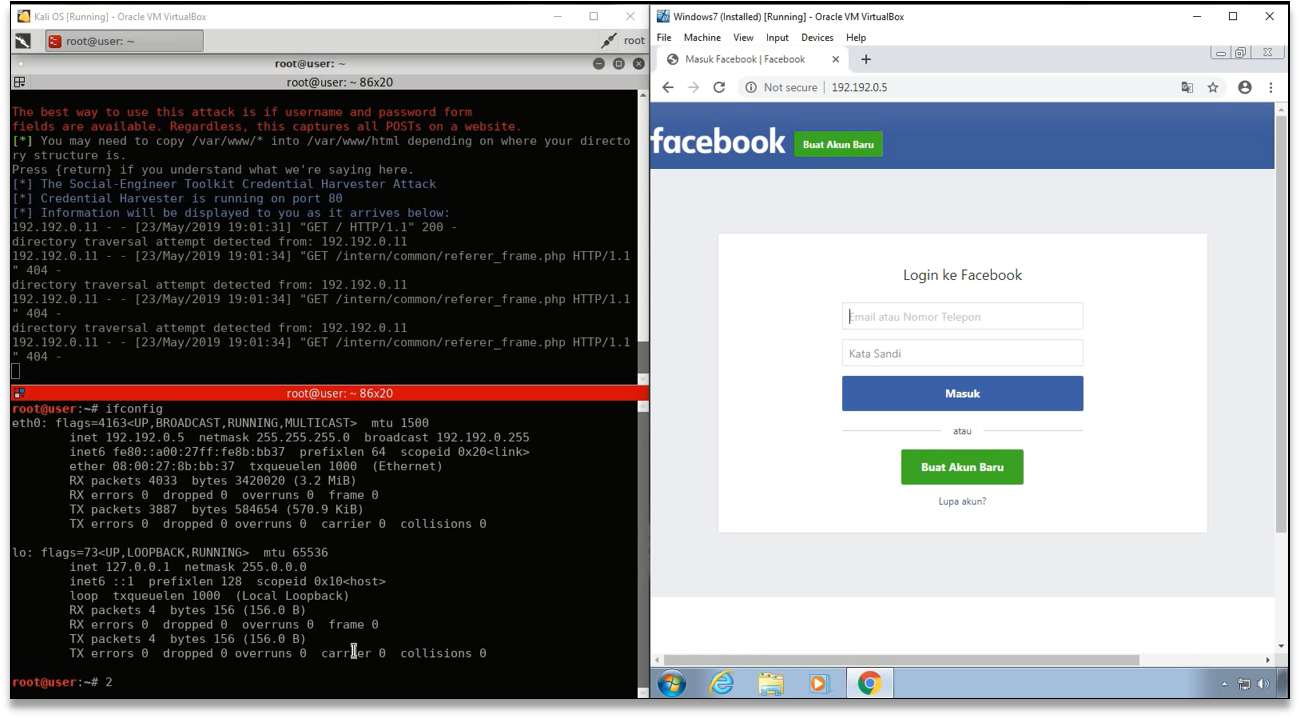This screenshot has width=1300, height=719.
Task: Go back in Chrome
Action: click(x=668, y=87)
